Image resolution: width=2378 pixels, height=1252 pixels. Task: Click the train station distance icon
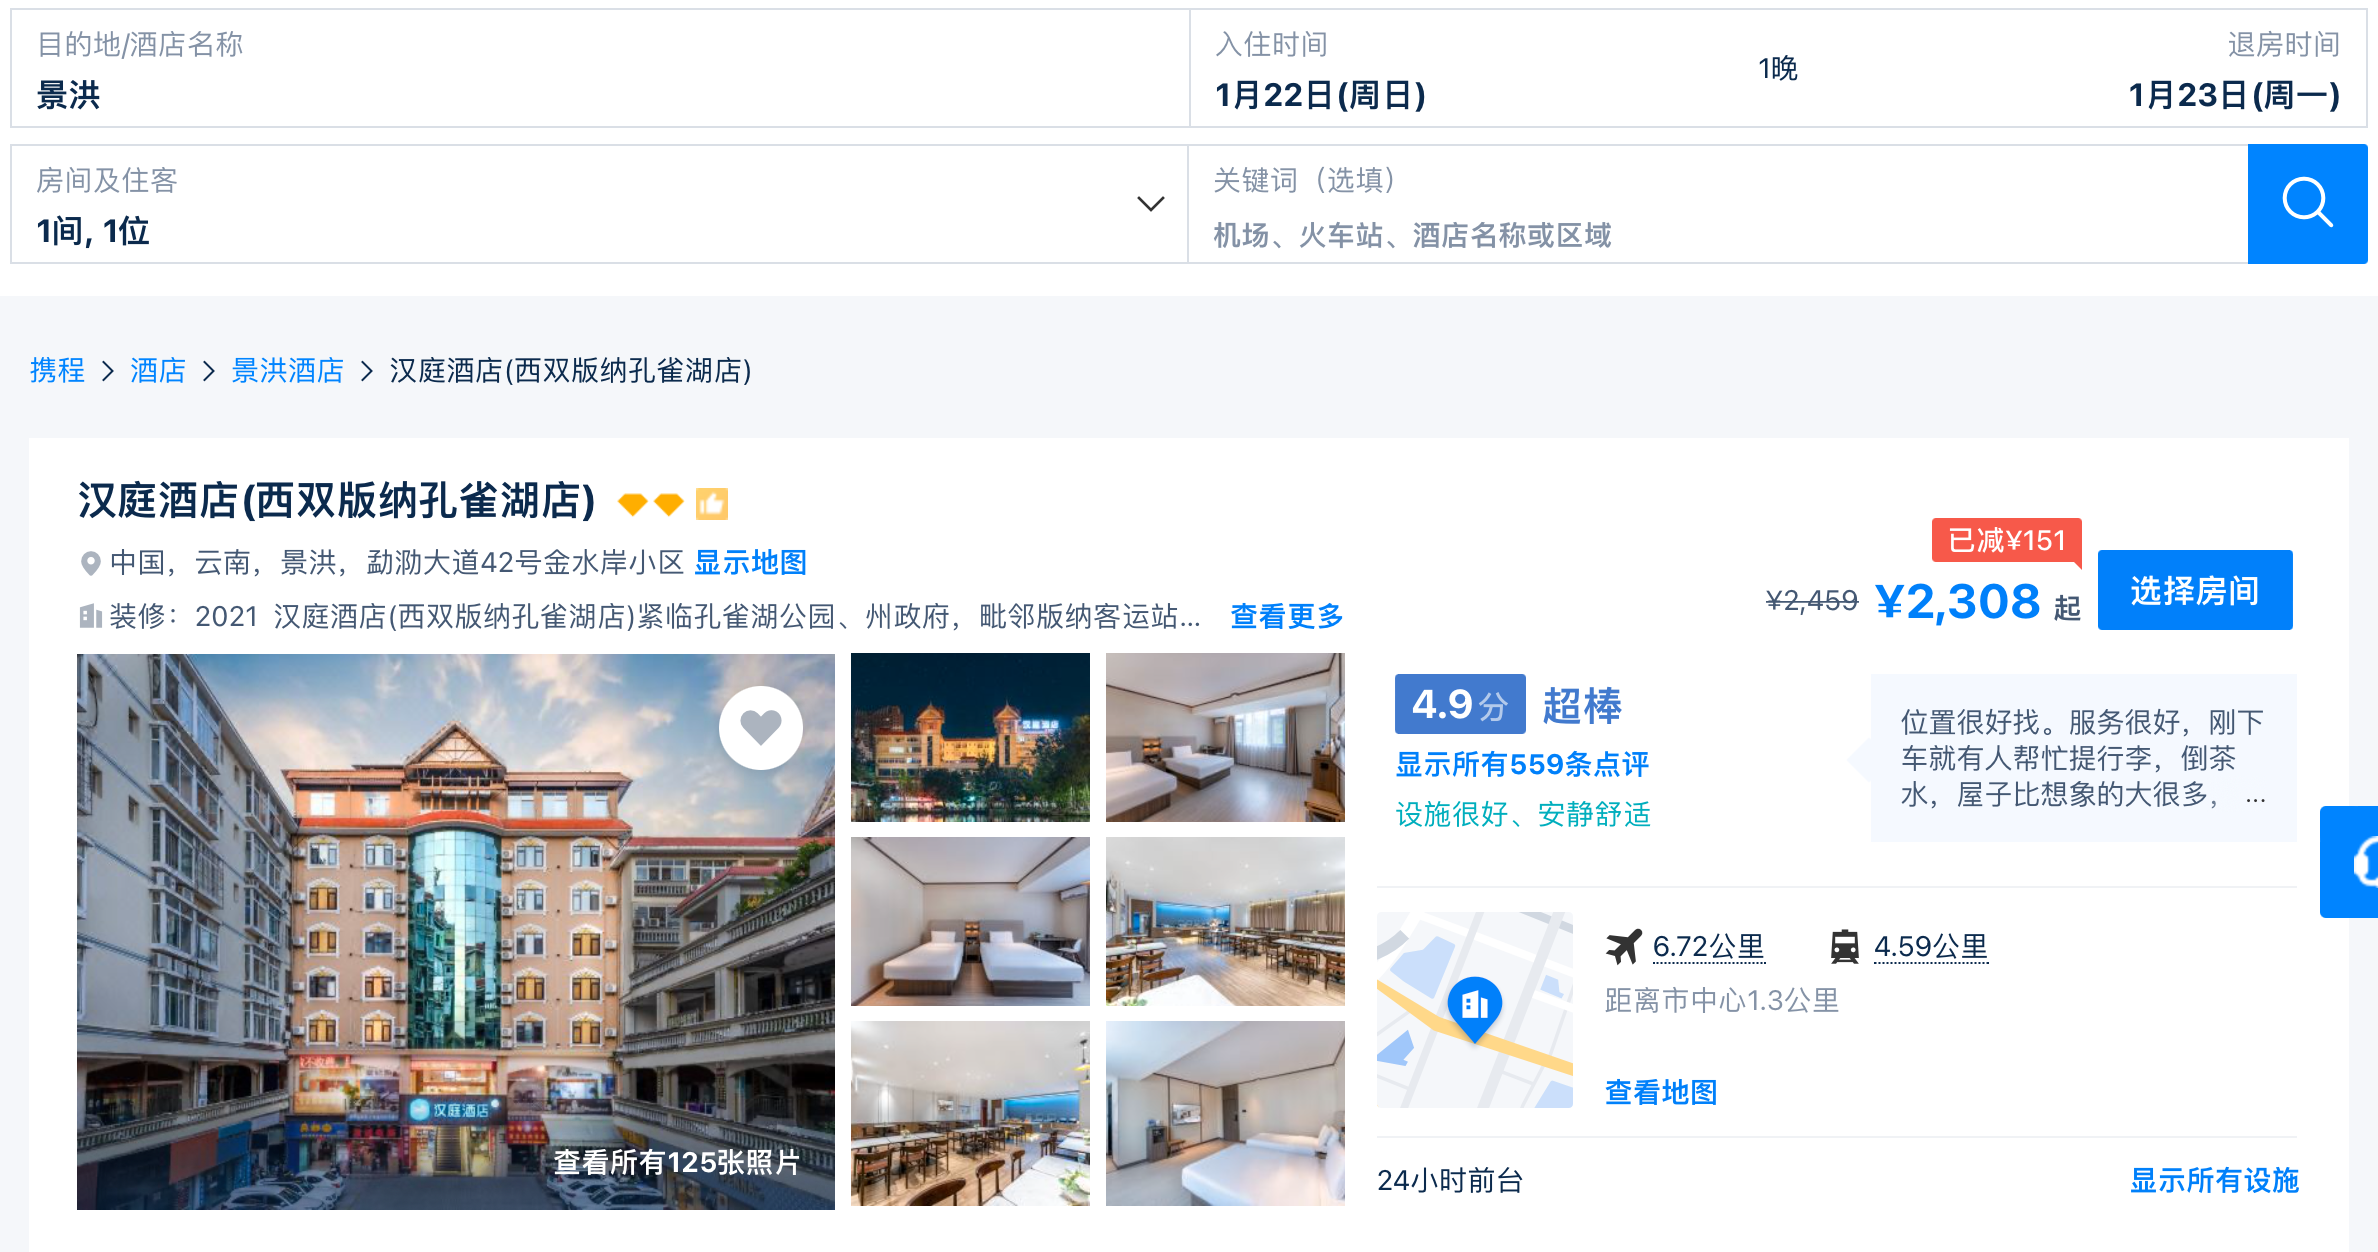1844,946
